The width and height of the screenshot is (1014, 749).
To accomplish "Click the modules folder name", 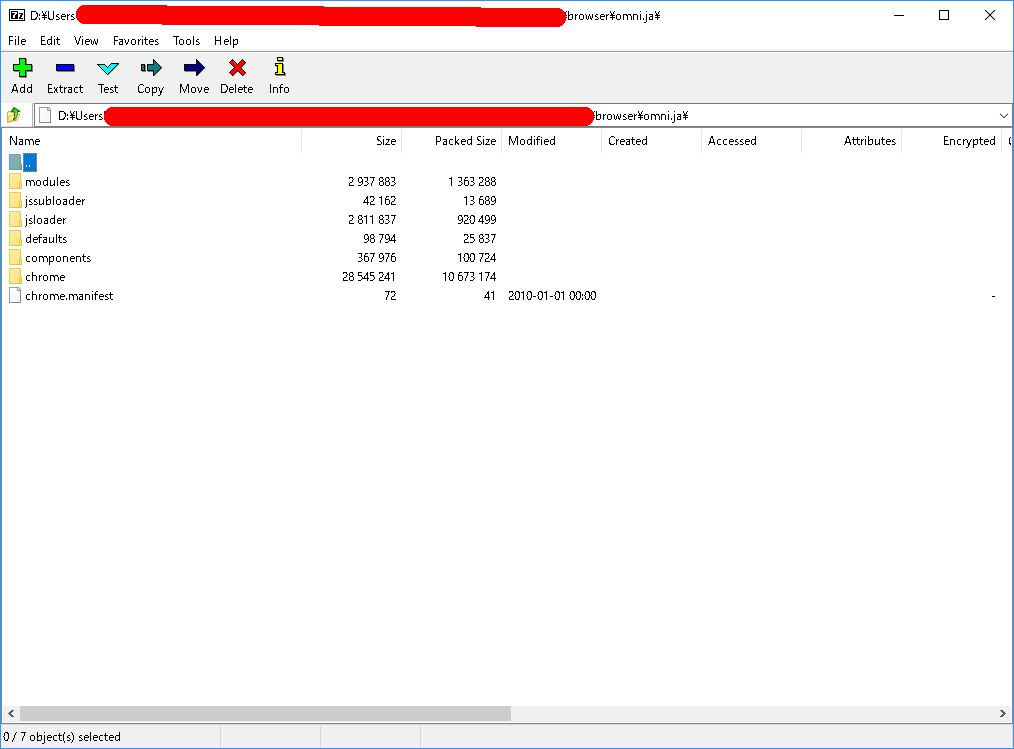I will (48, 182).
